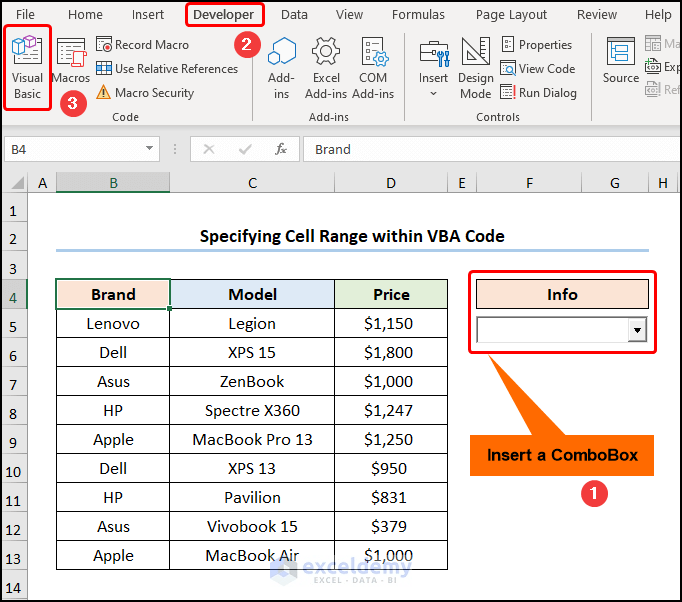Toggle Use Relative References
Viewport: 682px width, 602px height.
tap(167, 69)
